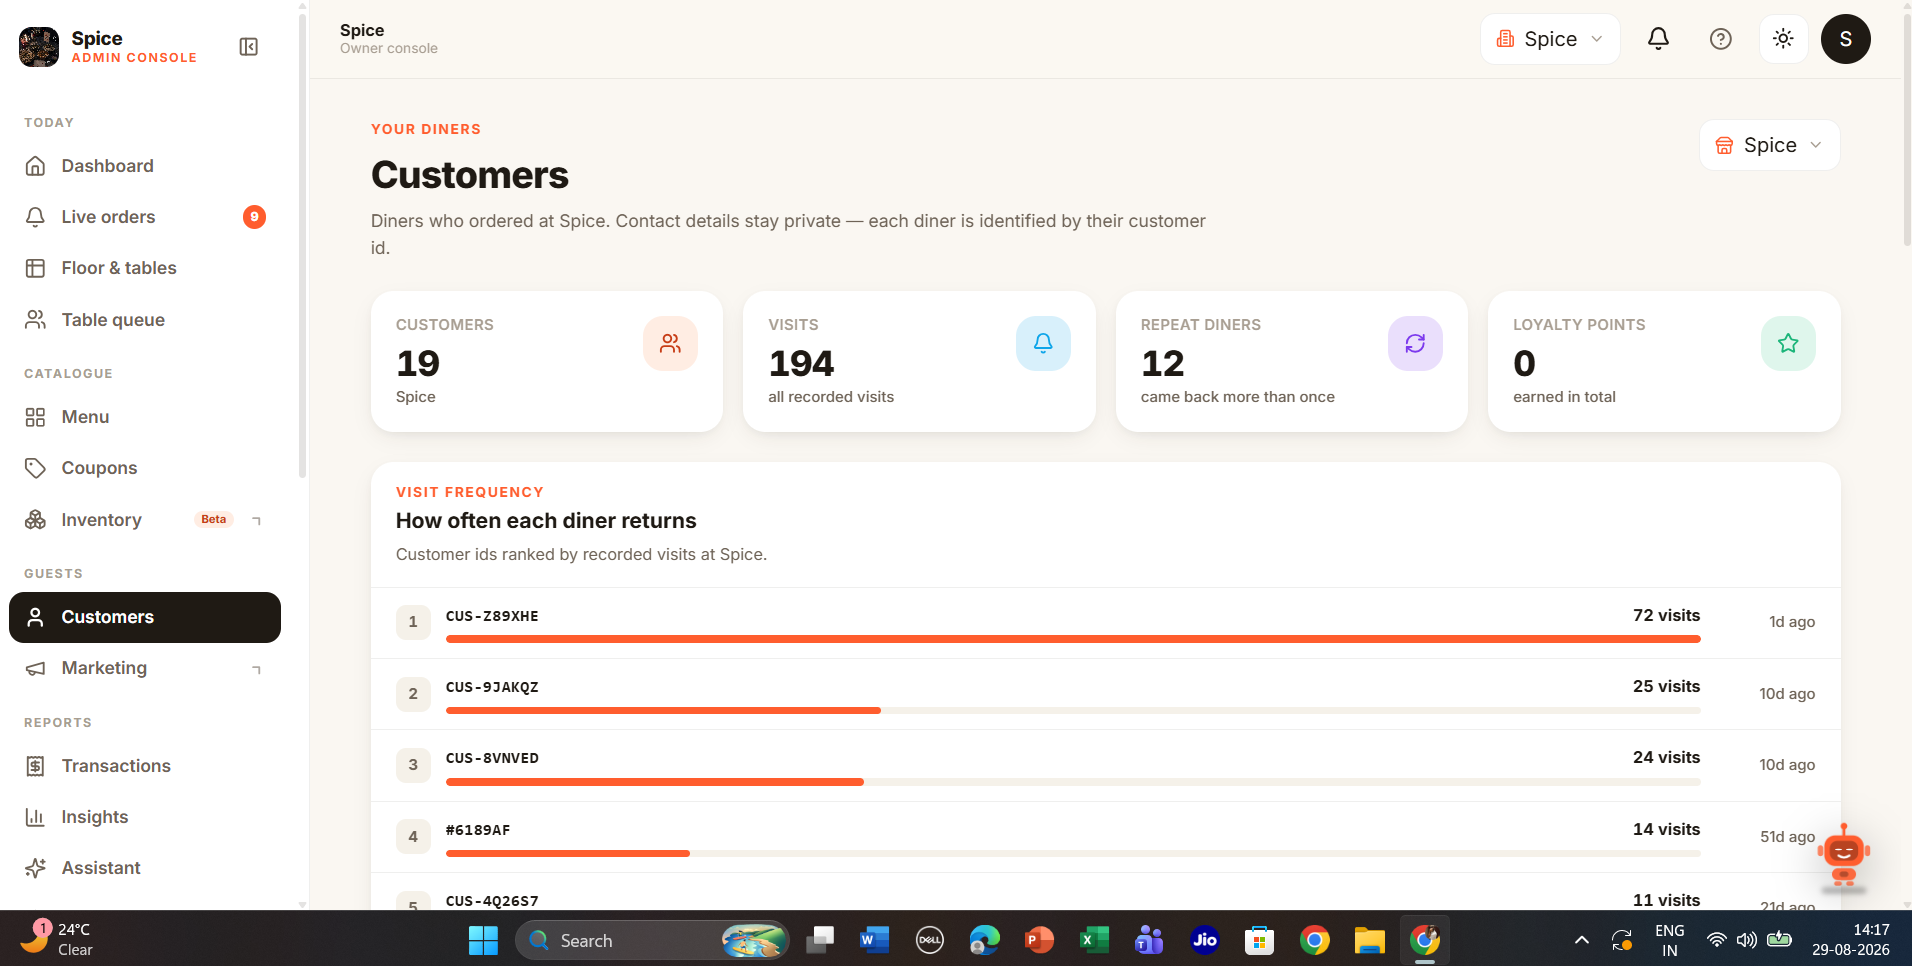
Task: Collapse the sidebar panel icon
Action: [249, 47]
